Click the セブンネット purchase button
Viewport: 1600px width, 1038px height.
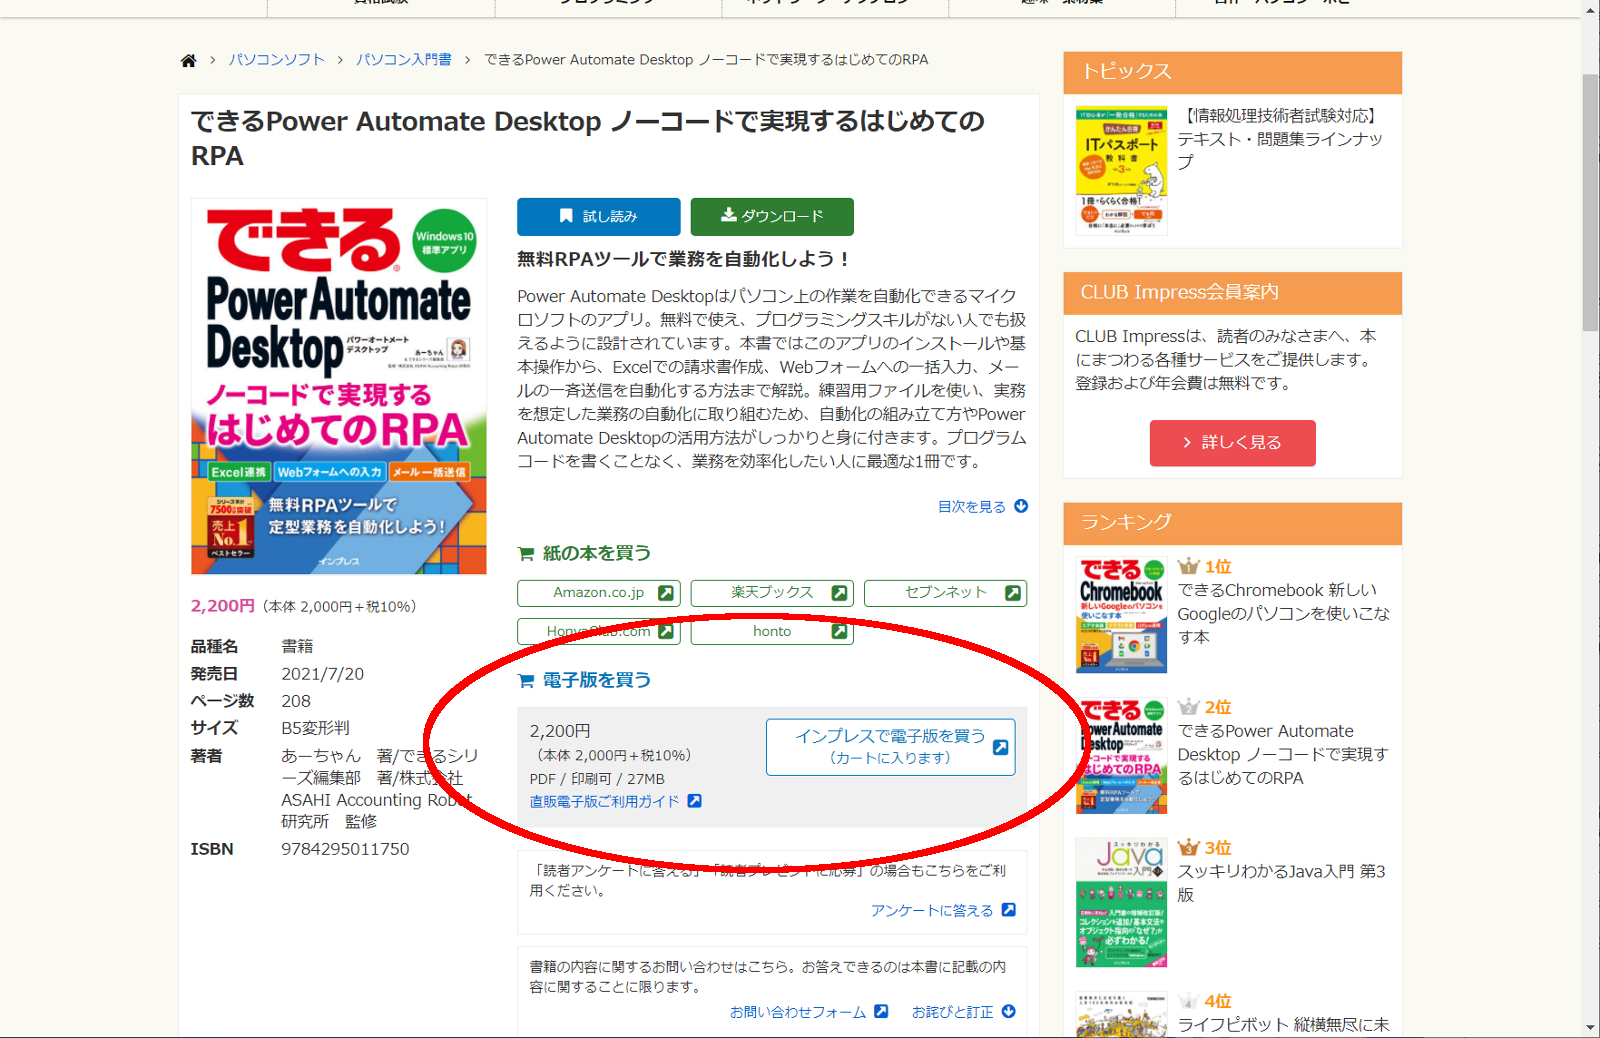tap(945, 592)
